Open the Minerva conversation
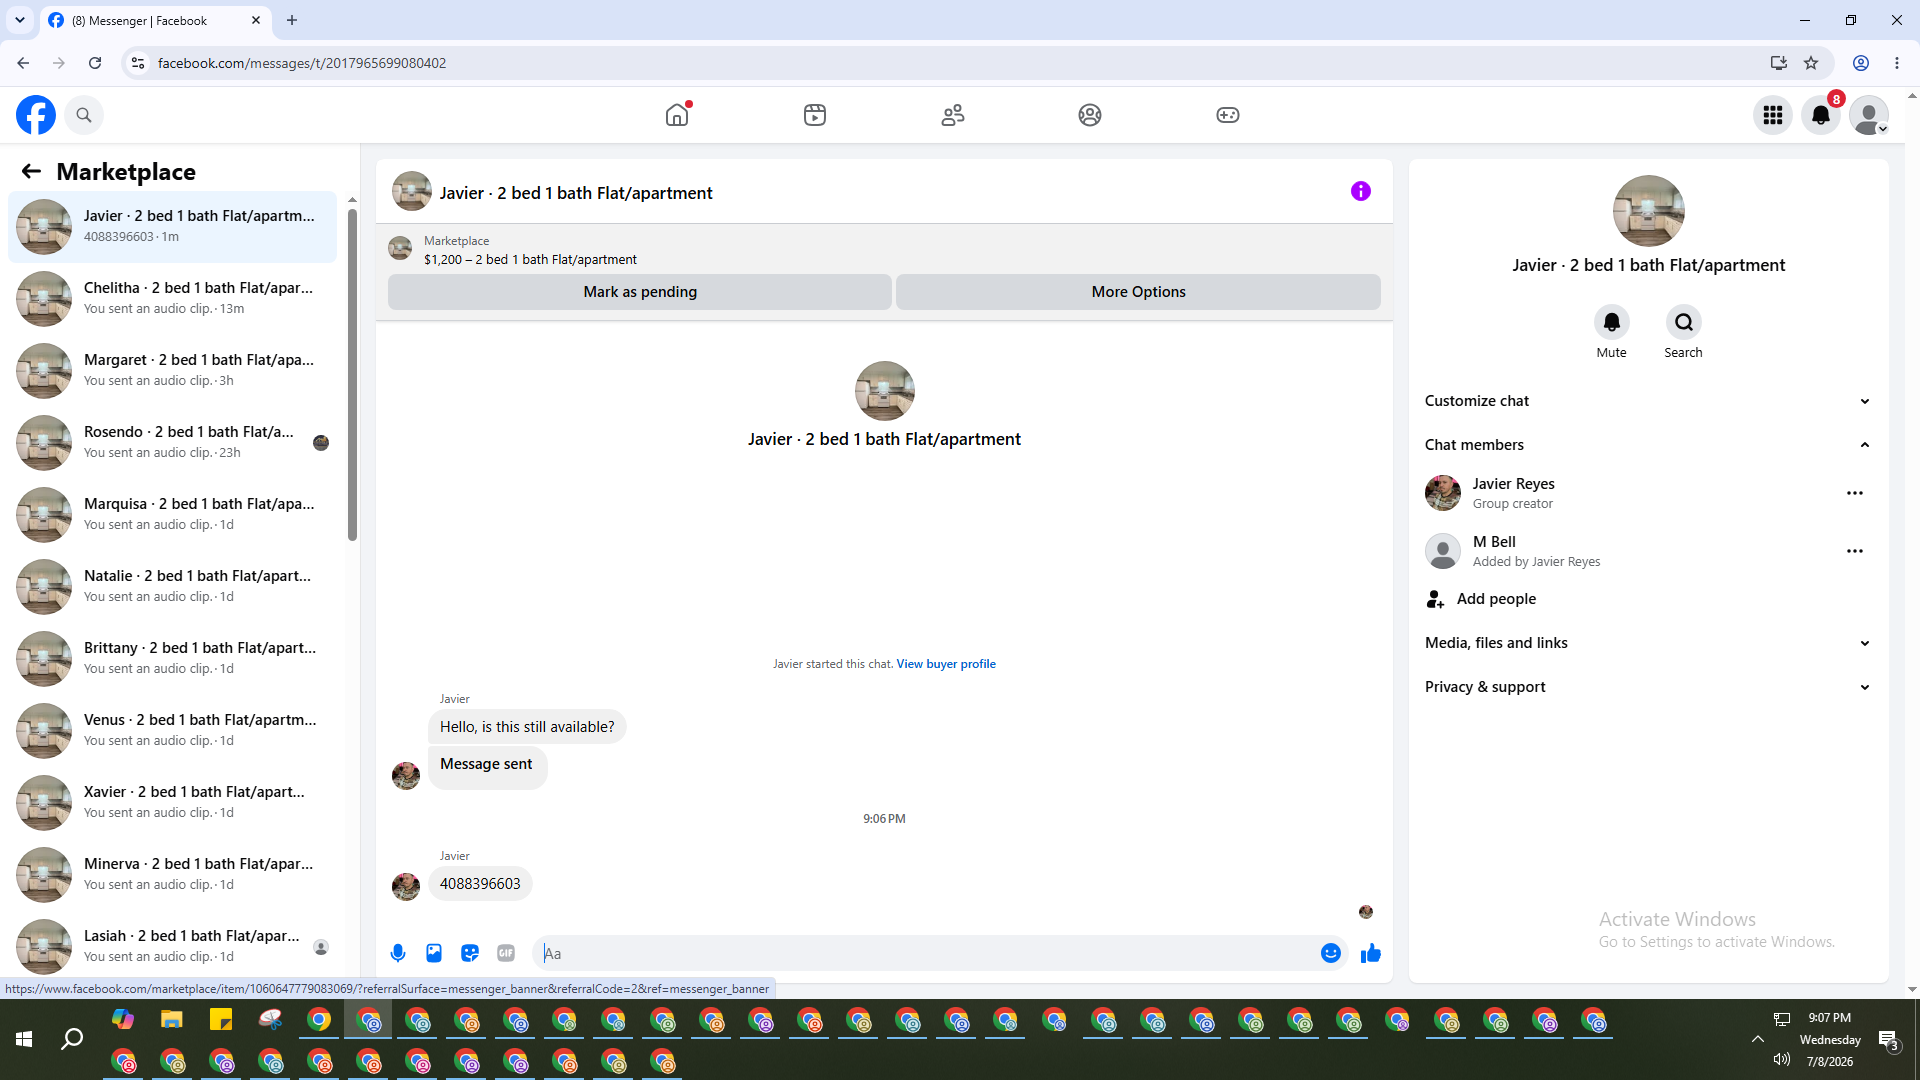The image size is (1920, 1080). 172,875
